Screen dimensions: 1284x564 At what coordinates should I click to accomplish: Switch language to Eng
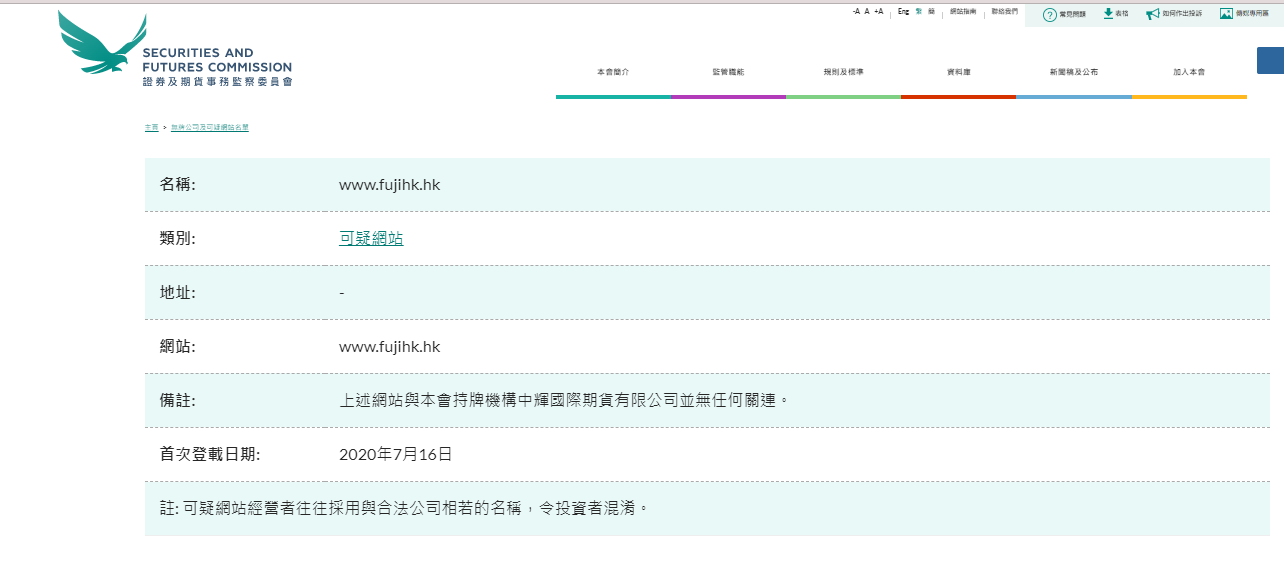pyautogui.click(x=903, y=11)
